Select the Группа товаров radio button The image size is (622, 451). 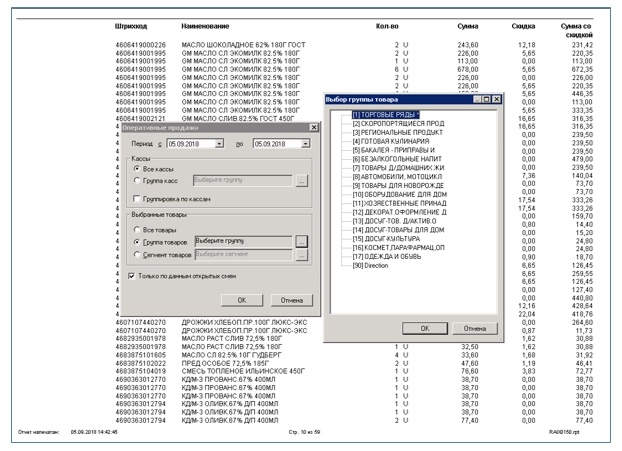click(137, 242)
